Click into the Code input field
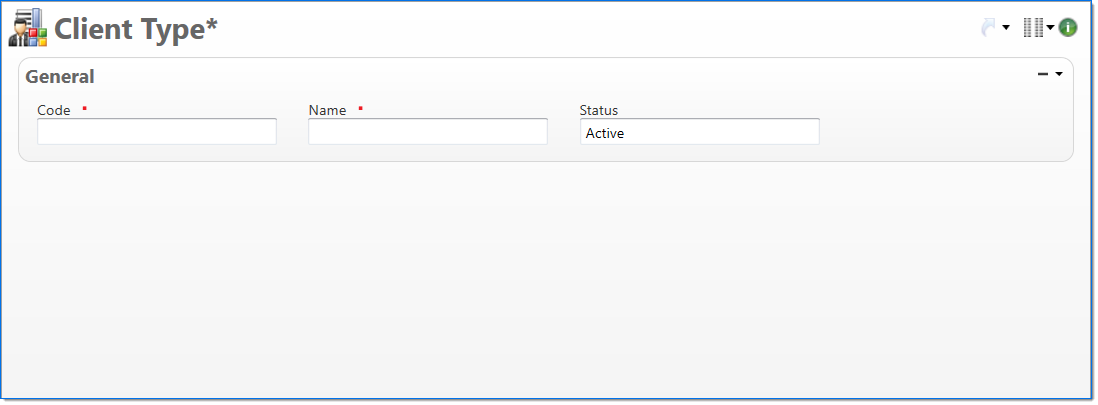 point(157,132)
